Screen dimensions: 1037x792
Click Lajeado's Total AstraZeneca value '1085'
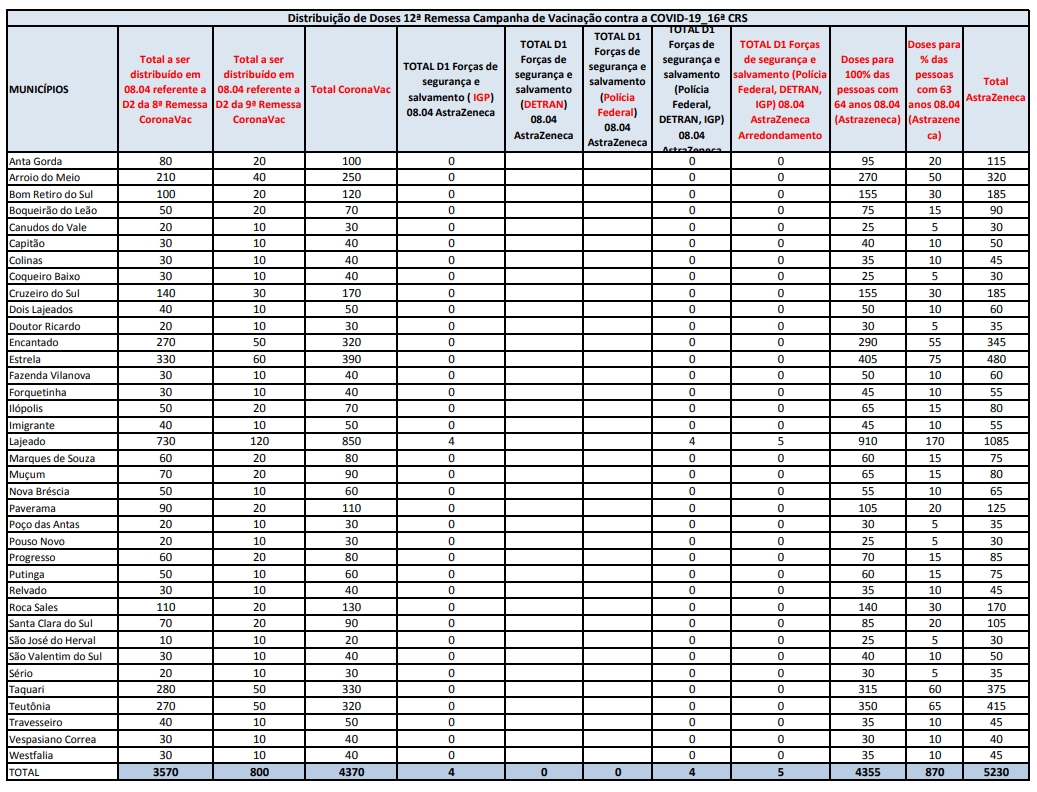(996, 442)
